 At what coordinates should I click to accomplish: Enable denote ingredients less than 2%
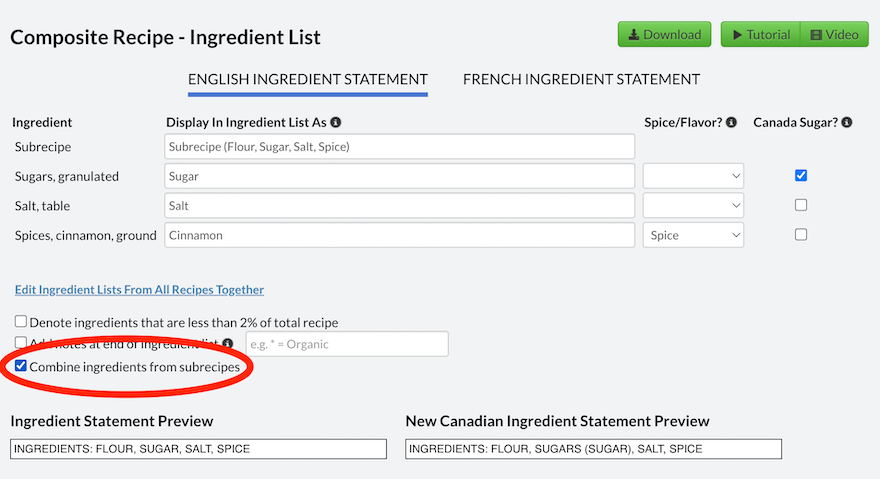21,322
